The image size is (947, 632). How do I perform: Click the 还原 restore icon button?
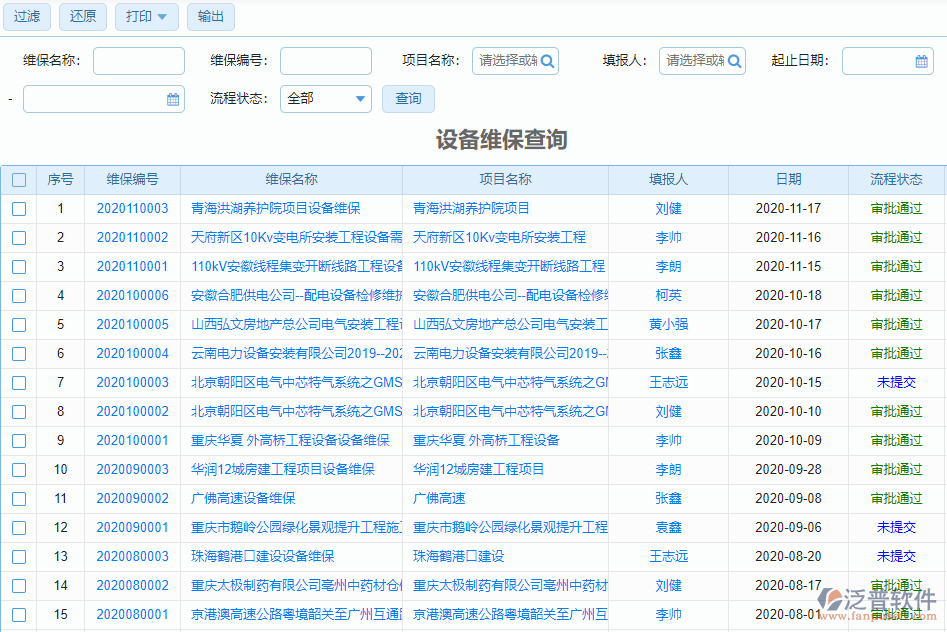pos(82,17)
